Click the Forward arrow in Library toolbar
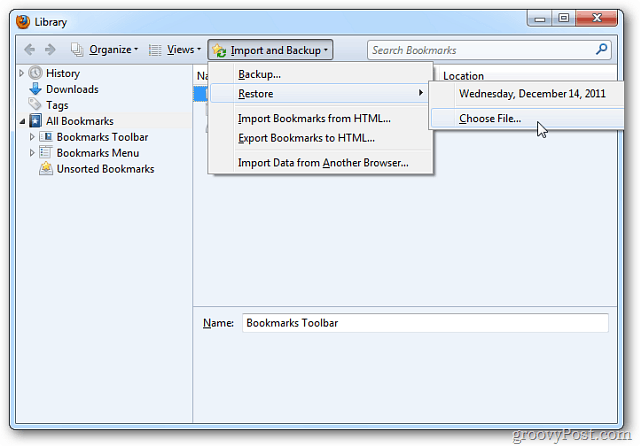The image size is (640, 446). (50, 50)
